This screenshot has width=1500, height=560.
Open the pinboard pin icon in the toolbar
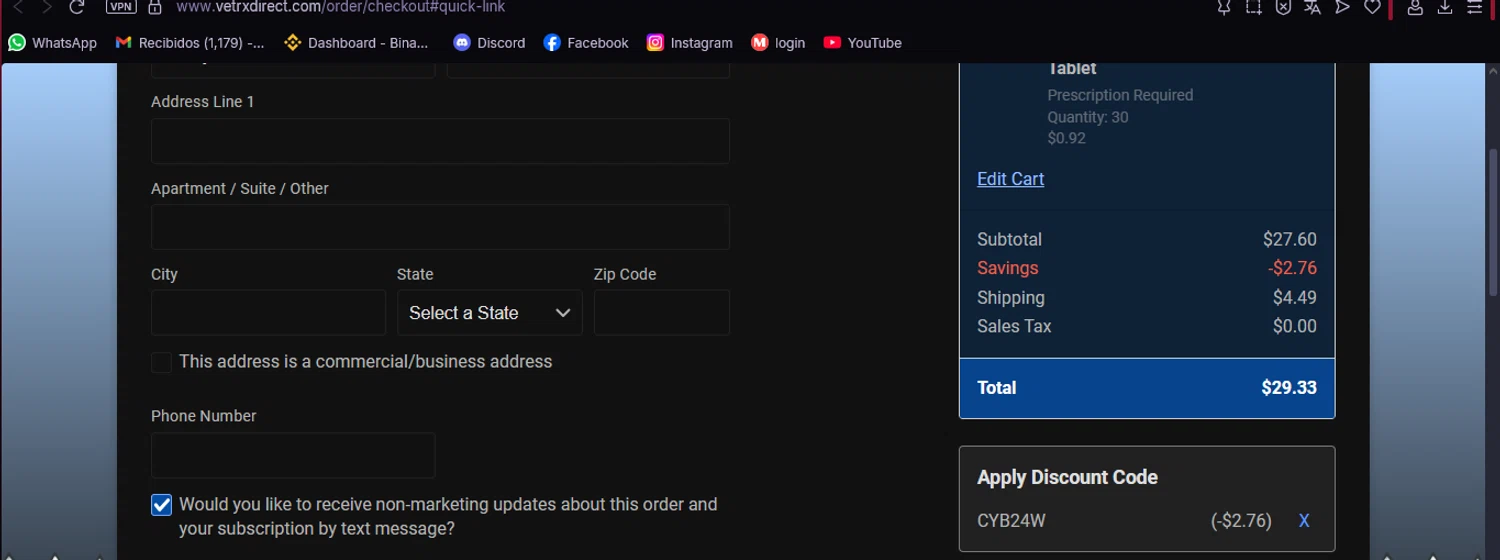1223,7
